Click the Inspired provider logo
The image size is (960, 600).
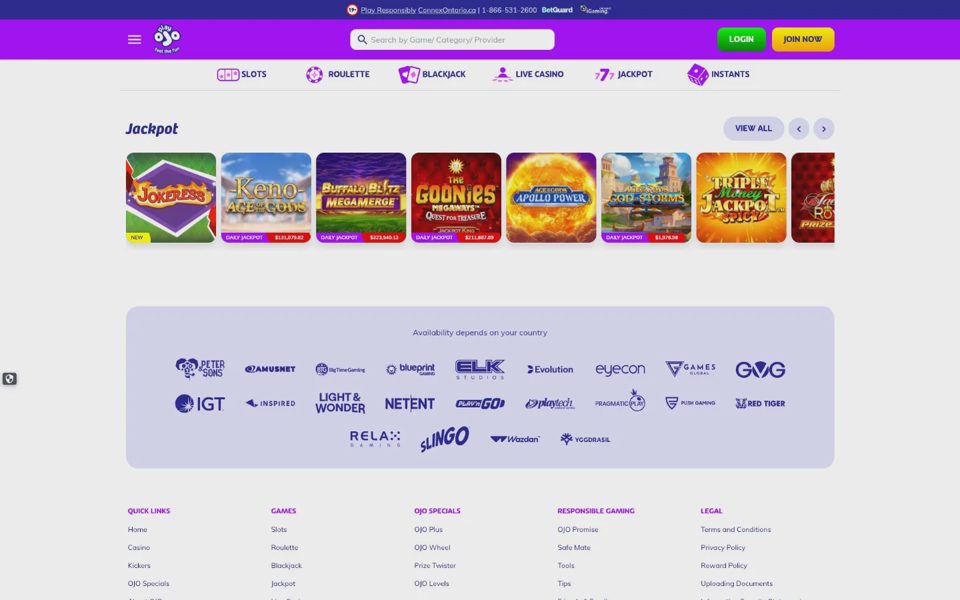[270, 403]
